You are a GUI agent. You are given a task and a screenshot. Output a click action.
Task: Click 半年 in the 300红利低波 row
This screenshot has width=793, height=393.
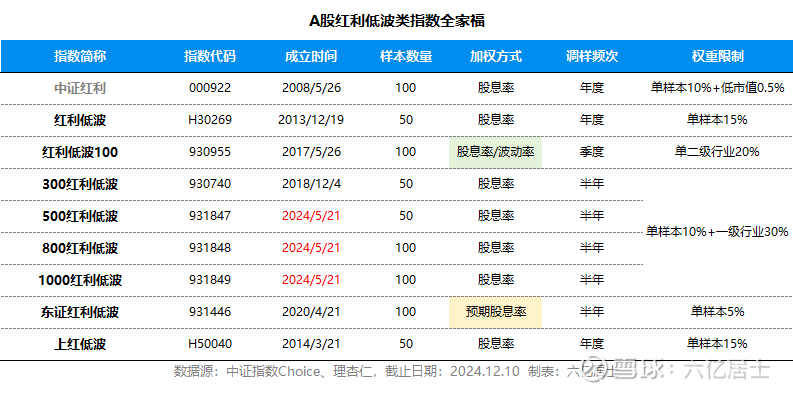[x=592, y=184]
